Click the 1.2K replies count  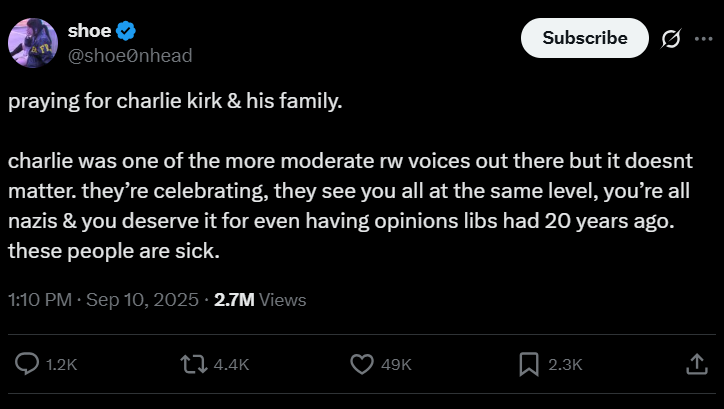[62, 366]
